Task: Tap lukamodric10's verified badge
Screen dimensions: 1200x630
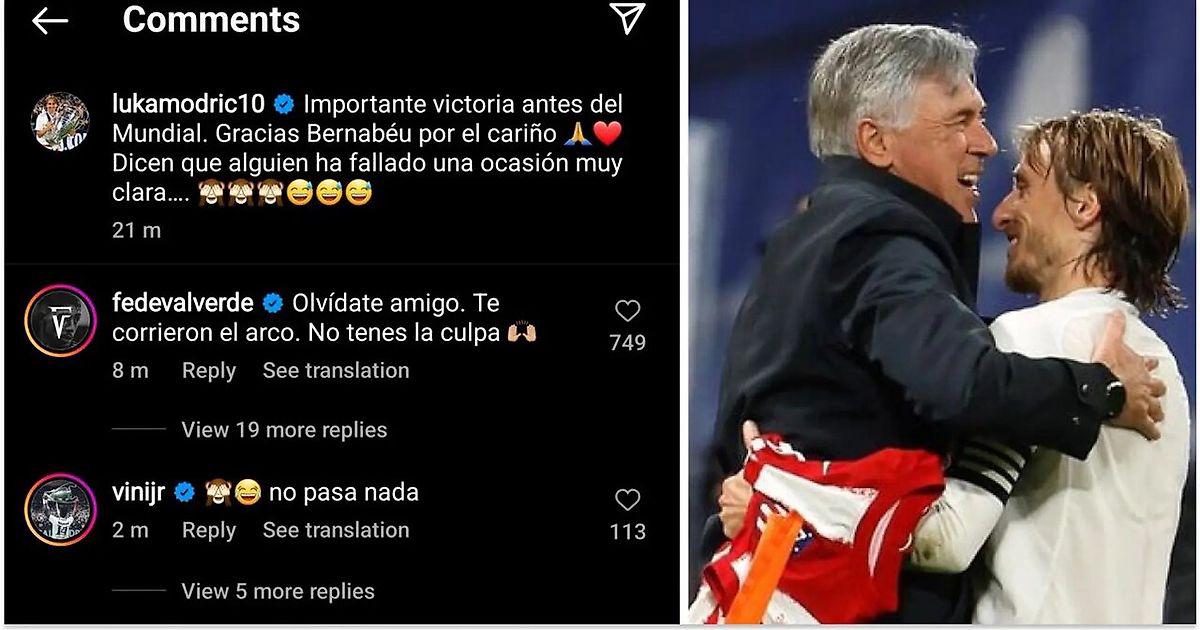Action: (284, 104)
